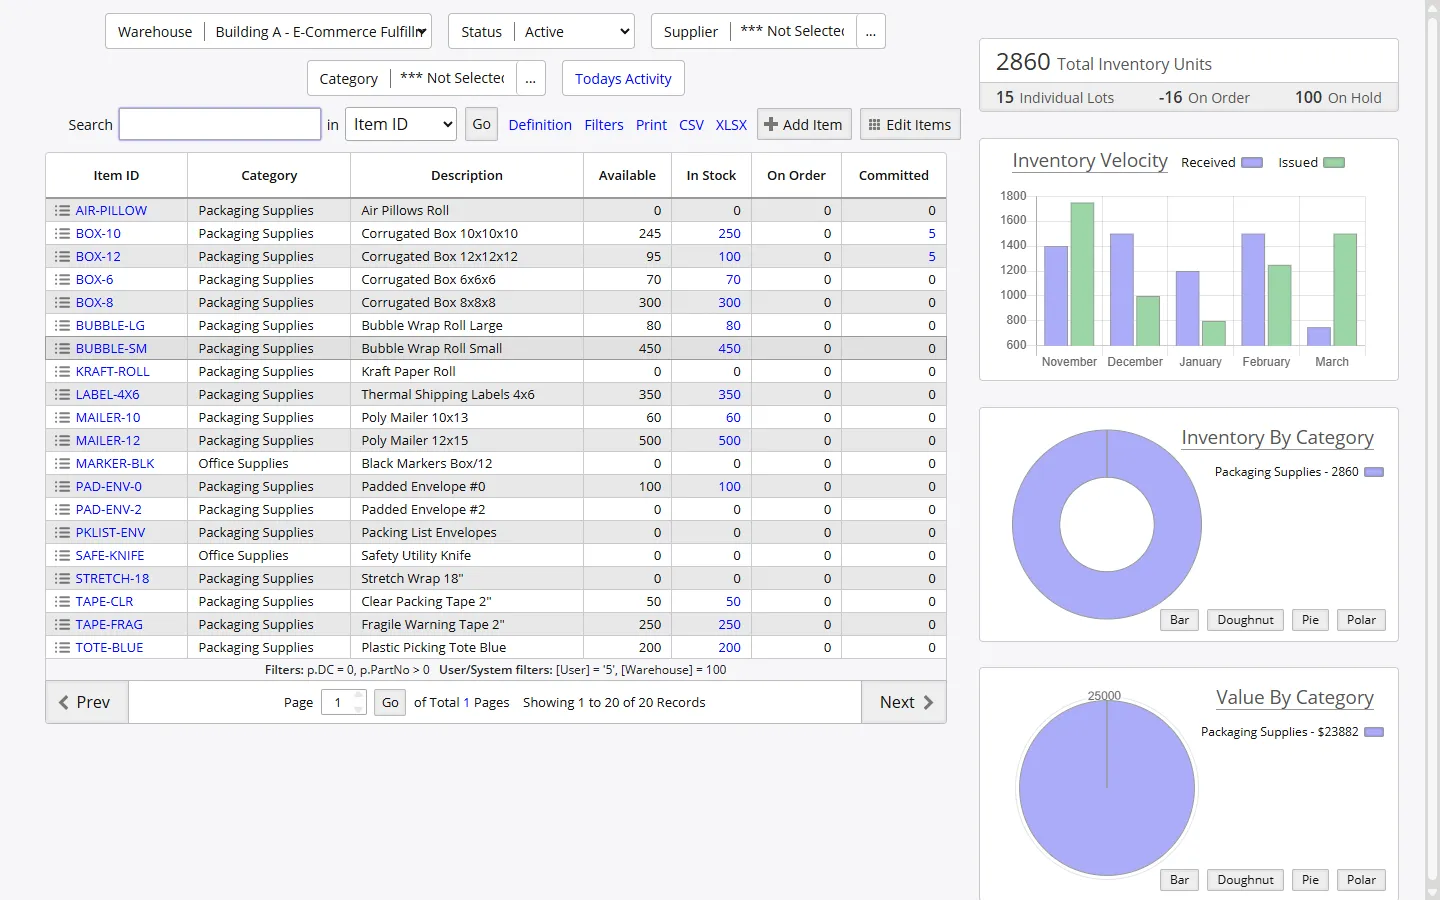The height and width of the screenshot is (900, 1440).
Task: Open the Warehouse Building A selector
Action: pos(319,31)
